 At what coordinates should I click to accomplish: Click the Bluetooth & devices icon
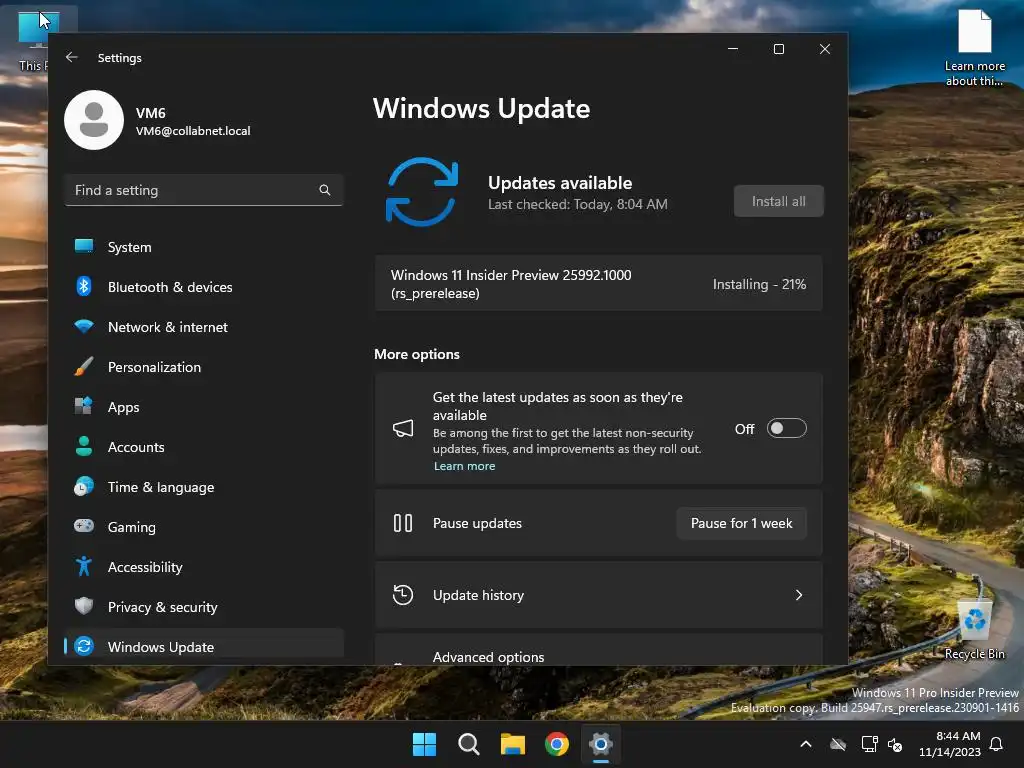pos(84,286)
